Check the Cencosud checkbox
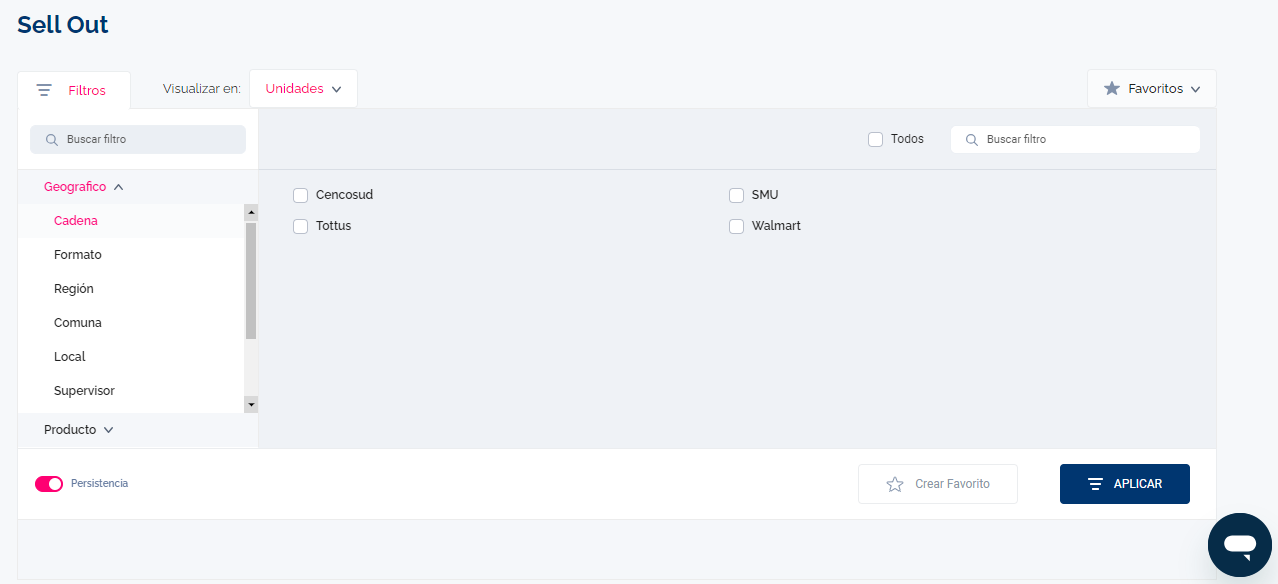 (x=300, y=195)
